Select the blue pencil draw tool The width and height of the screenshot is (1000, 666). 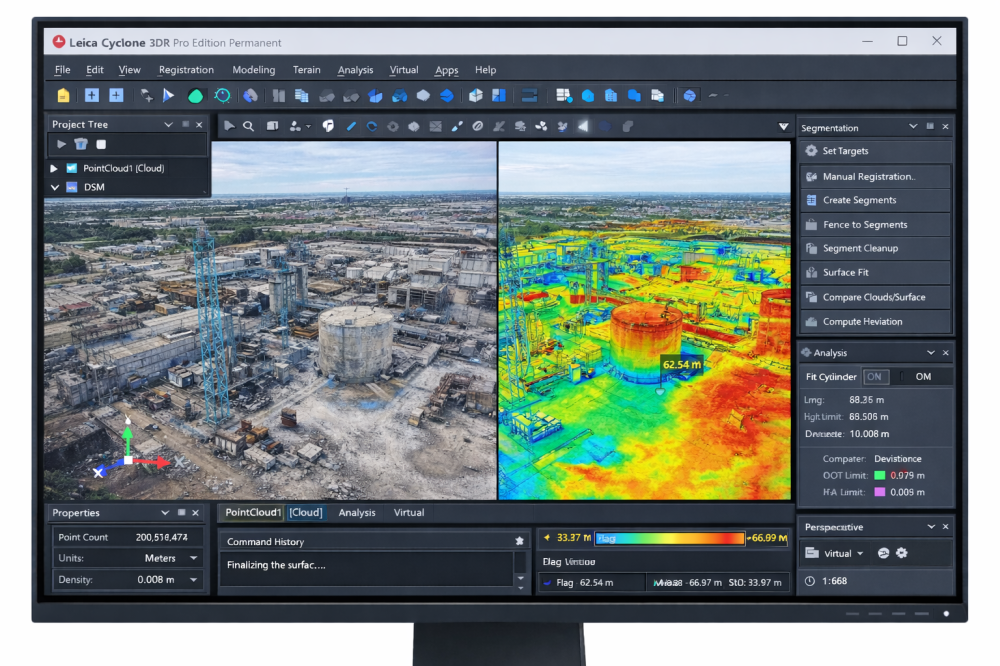[351, 126]
